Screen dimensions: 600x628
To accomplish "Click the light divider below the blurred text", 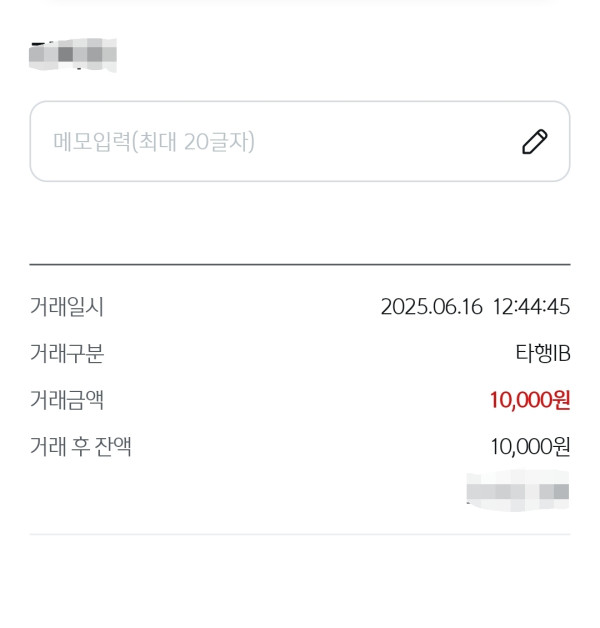I will [300, 534].
